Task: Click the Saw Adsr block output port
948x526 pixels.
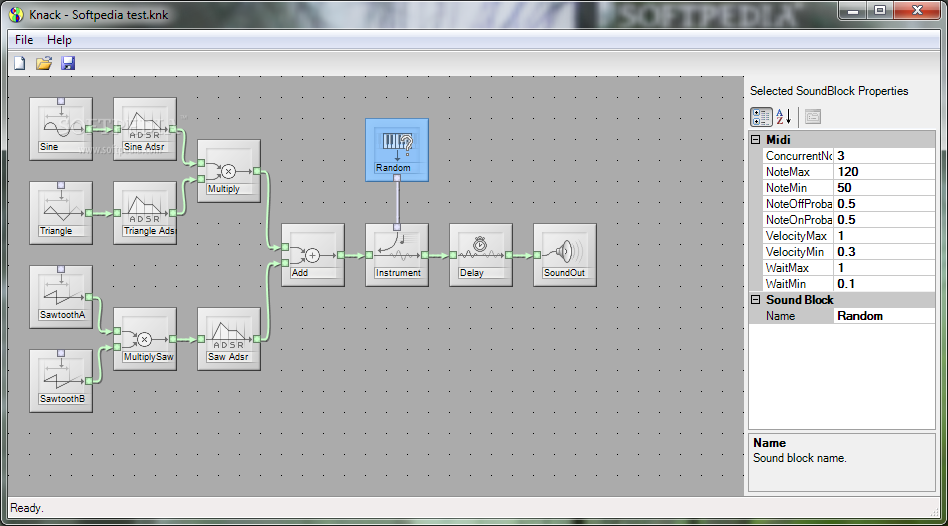Action: [257, 339]
